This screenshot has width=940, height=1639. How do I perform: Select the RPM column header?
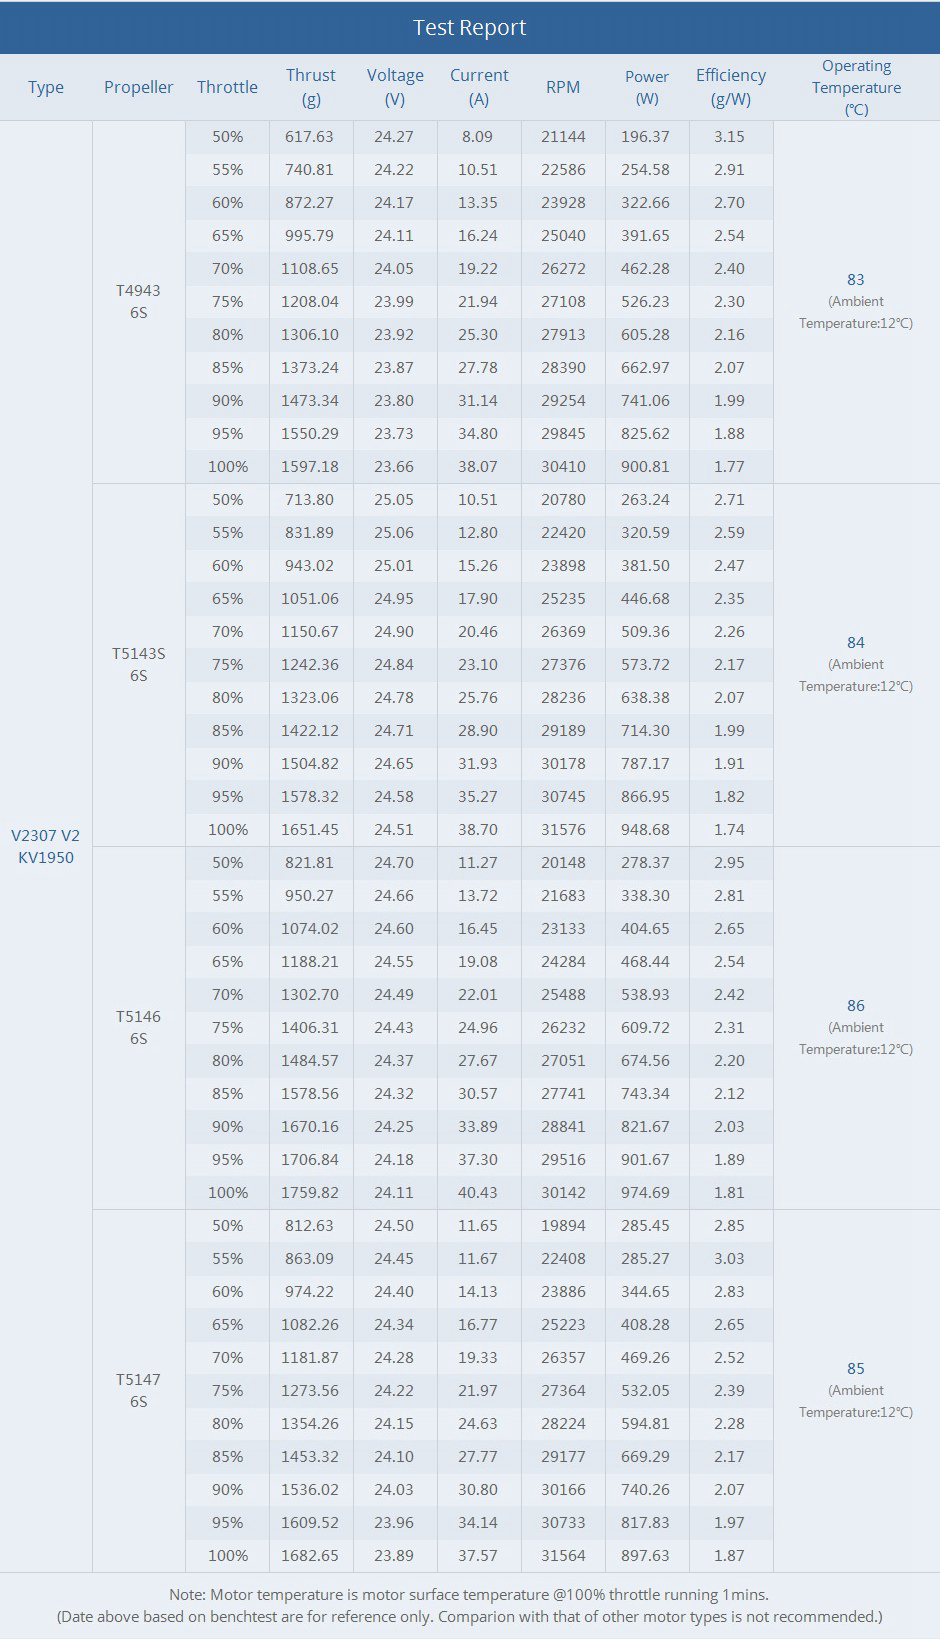(563, 88)
